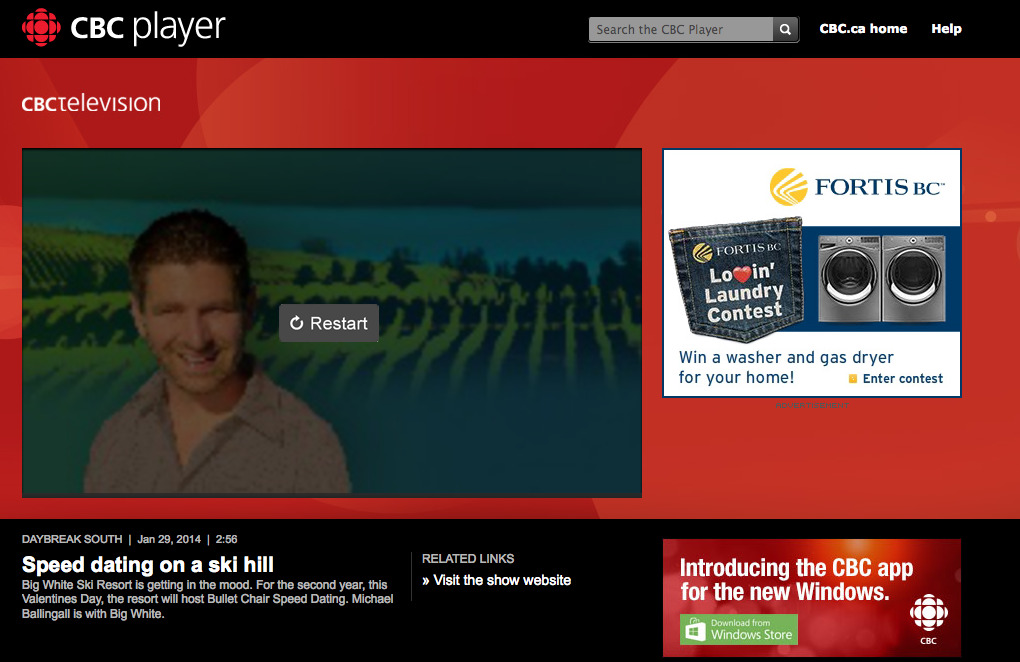Click the washer and dryer ad image
This screenshot has width=1020, height=662.
click(881, 278)
